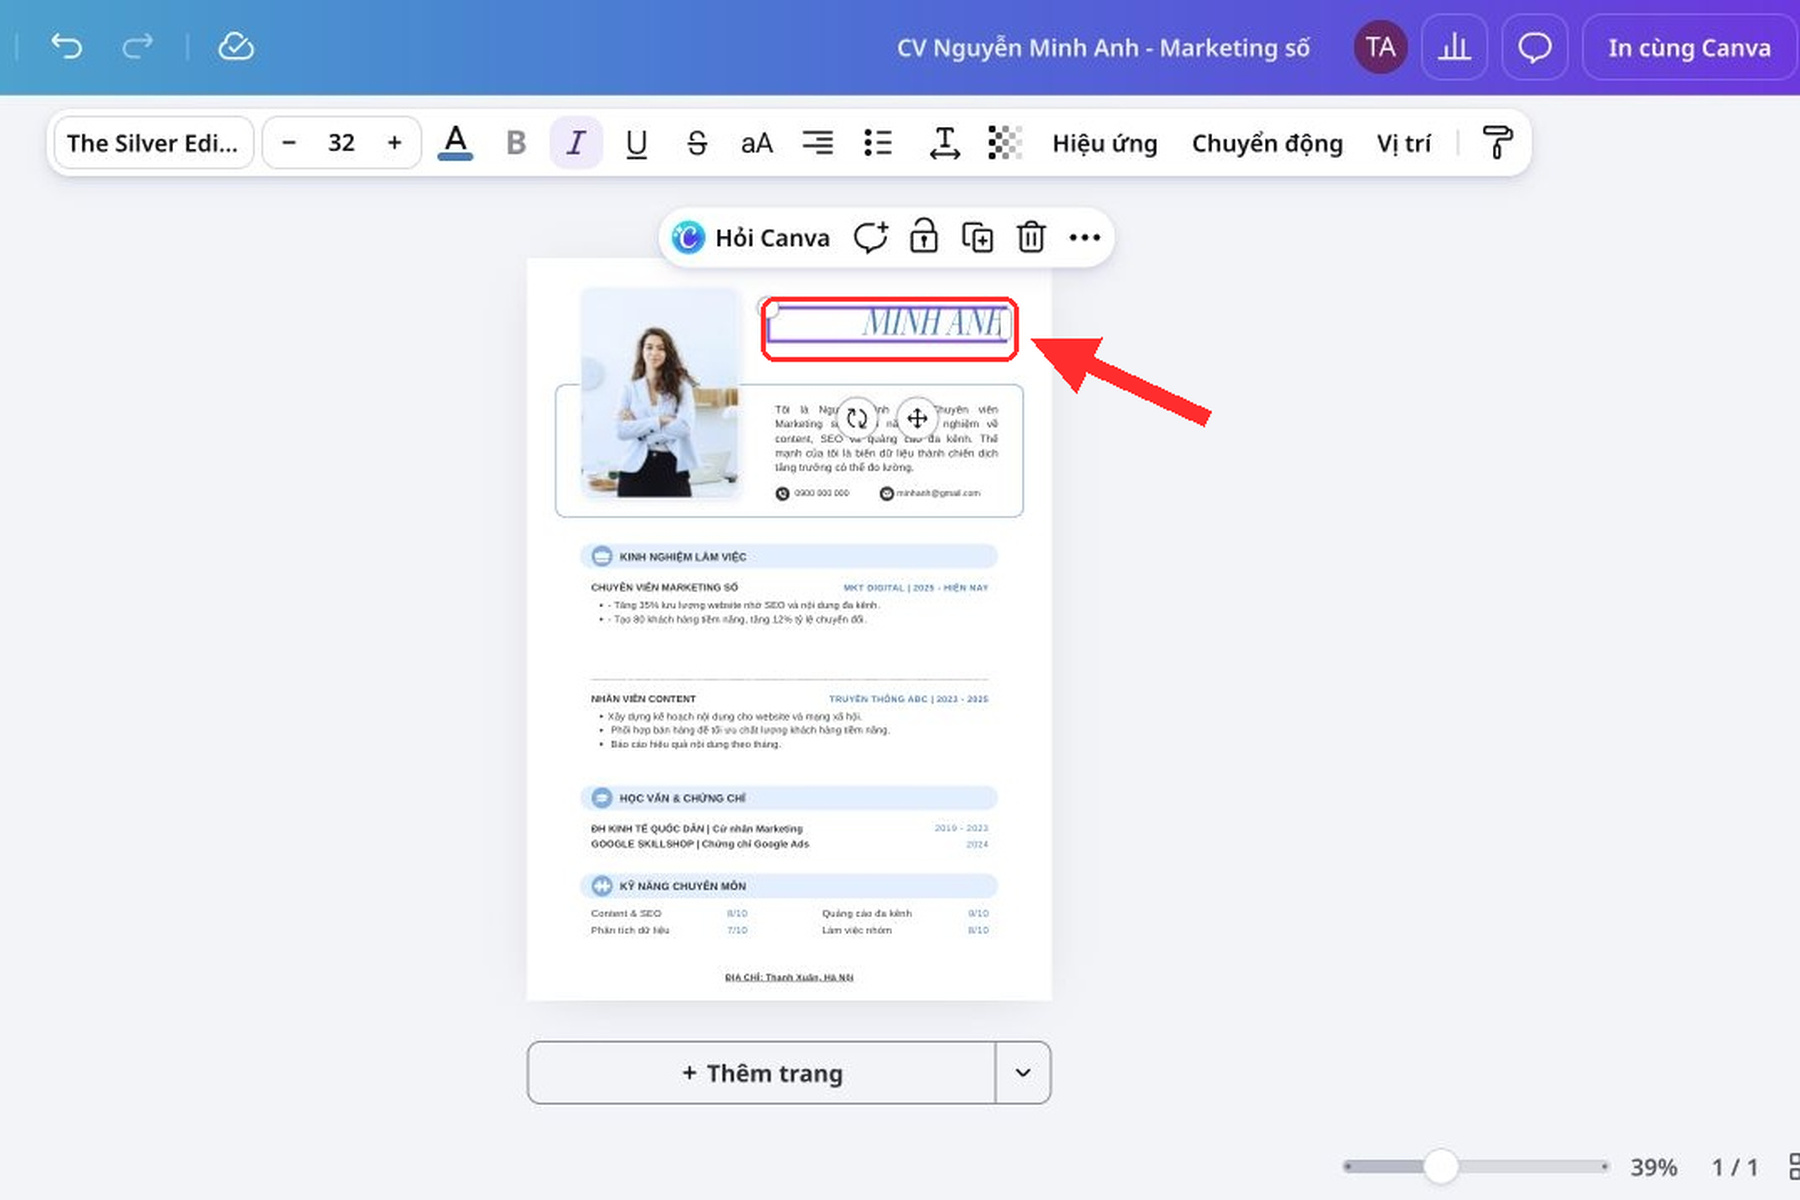The width and height of the screenshot is (1800, 1200).
Task: Decrease font size with minus
Action: tap(289, 143)
